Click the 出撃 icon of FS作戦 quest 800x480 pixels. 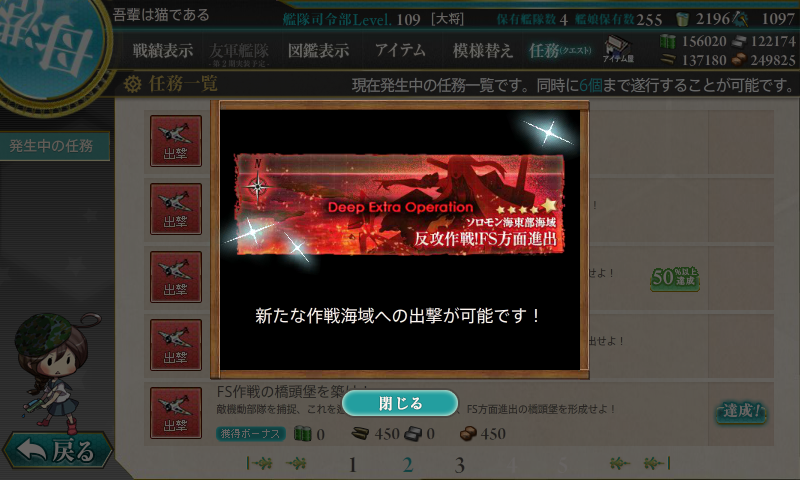click(176, 413)
